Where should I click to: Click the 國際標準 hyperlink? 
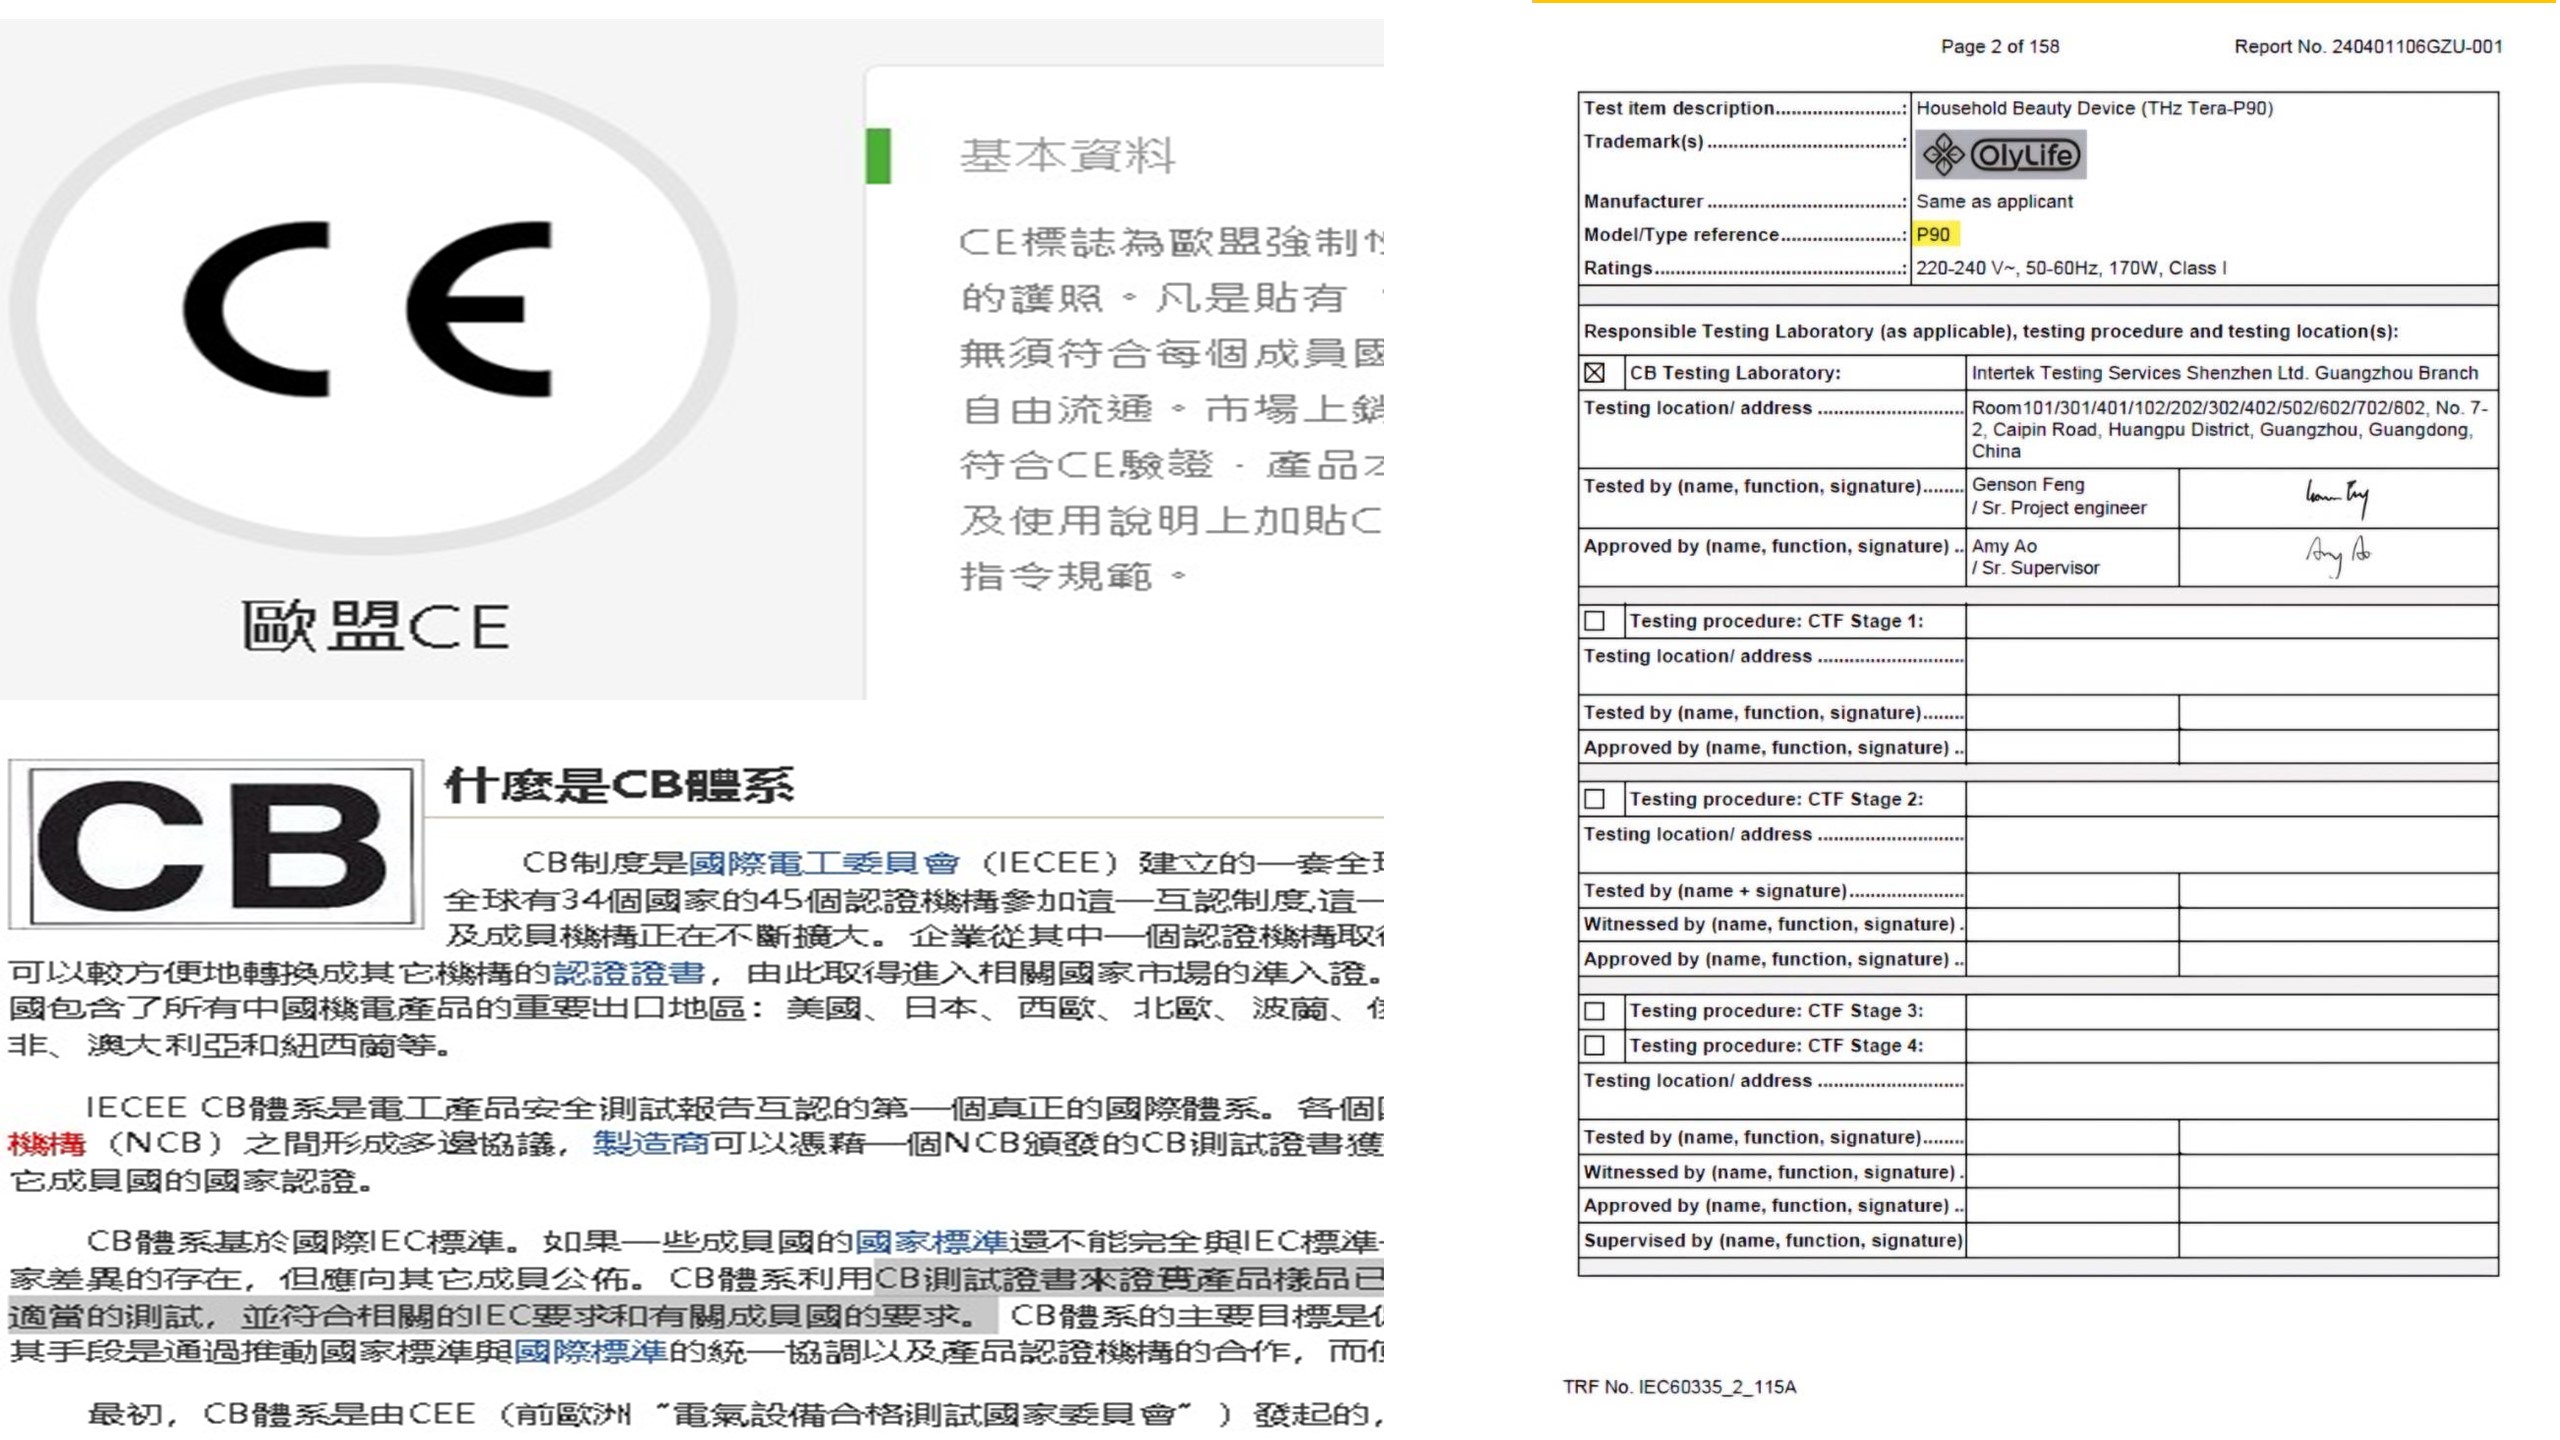pos(590,1352)
